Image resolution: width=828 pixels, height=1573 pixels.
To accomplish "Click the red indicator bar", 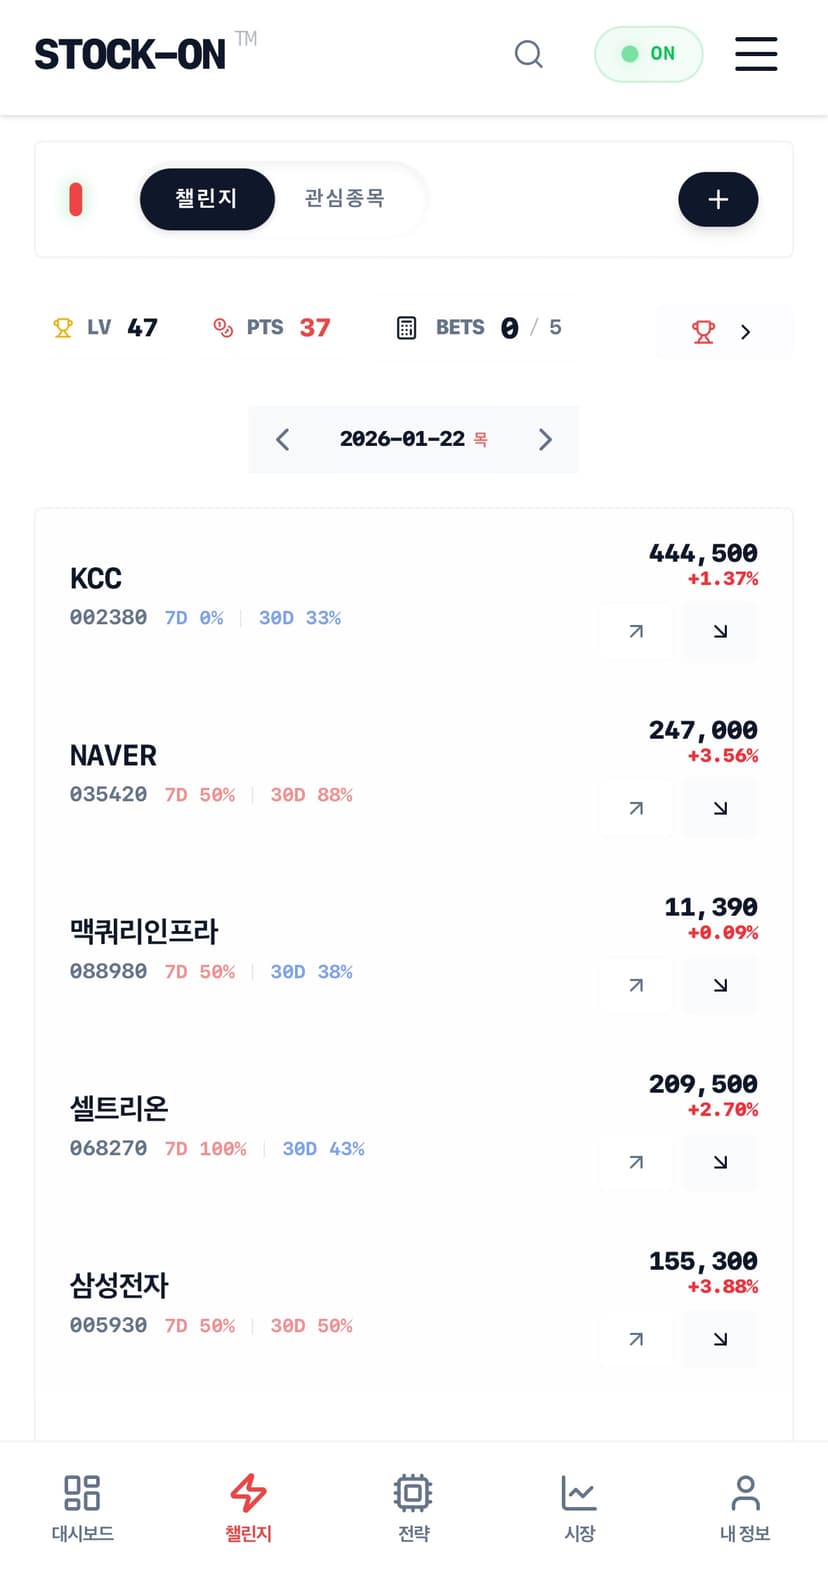I will pyautogui.click(x=76, y=199).
